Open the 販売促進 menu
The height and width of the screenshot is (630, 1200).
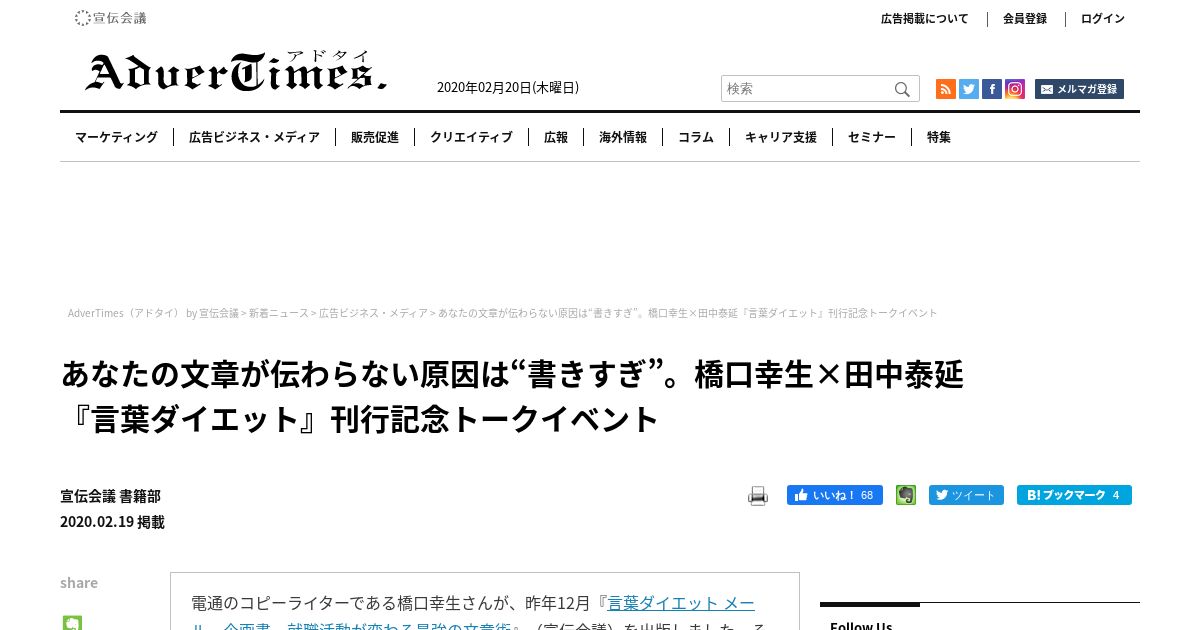tap(375, 137)
